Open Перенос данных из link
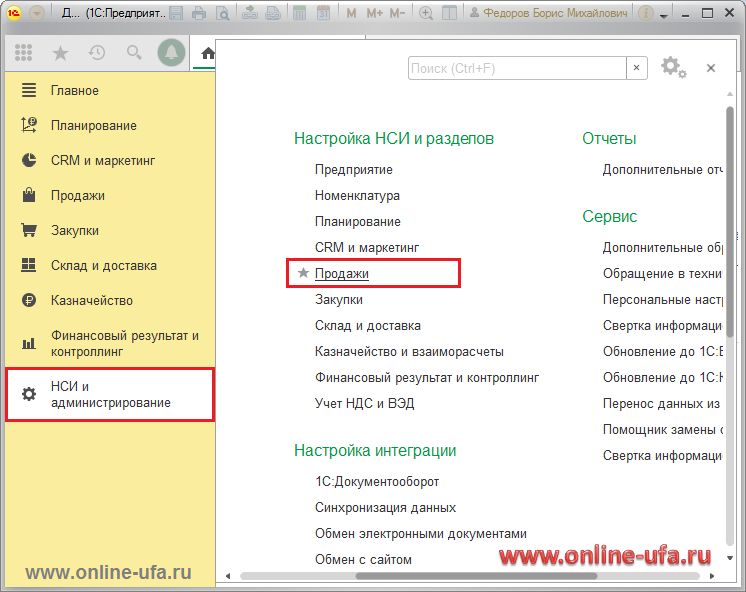The image size is (746, 592). coord(661,404)
